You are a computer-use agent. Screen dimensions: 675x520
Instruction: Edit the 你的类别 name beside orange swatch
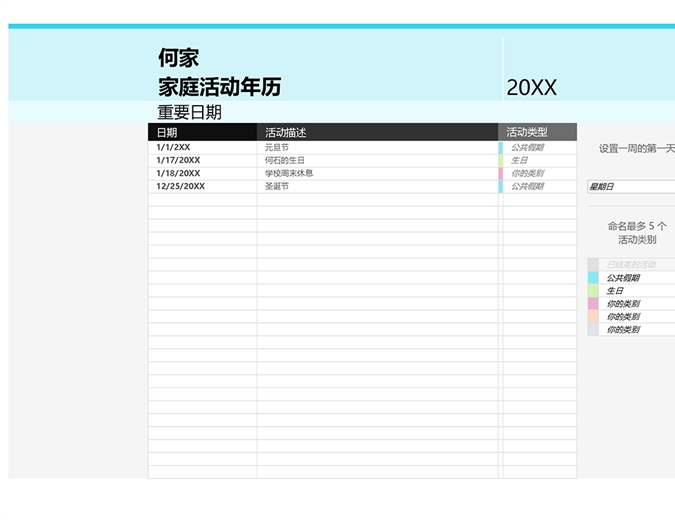click(x=637, y=316)
